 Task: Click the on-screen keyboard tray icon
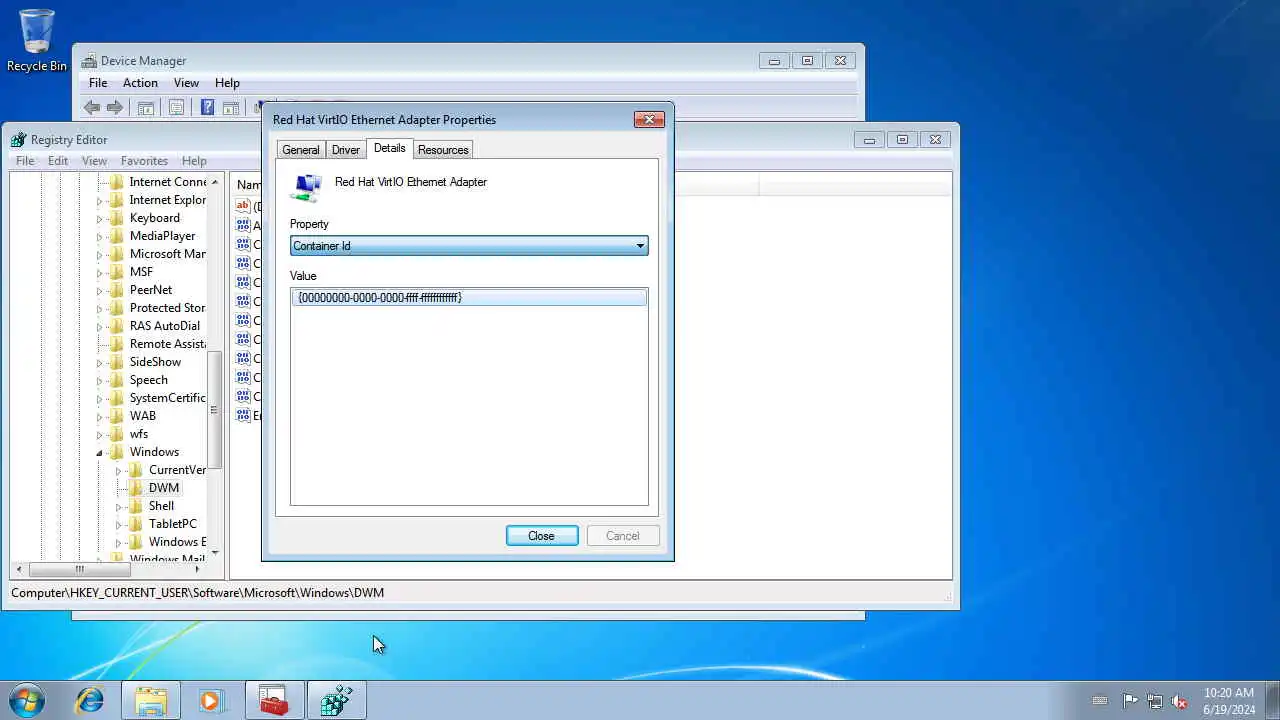click(x=1100, y=701)
